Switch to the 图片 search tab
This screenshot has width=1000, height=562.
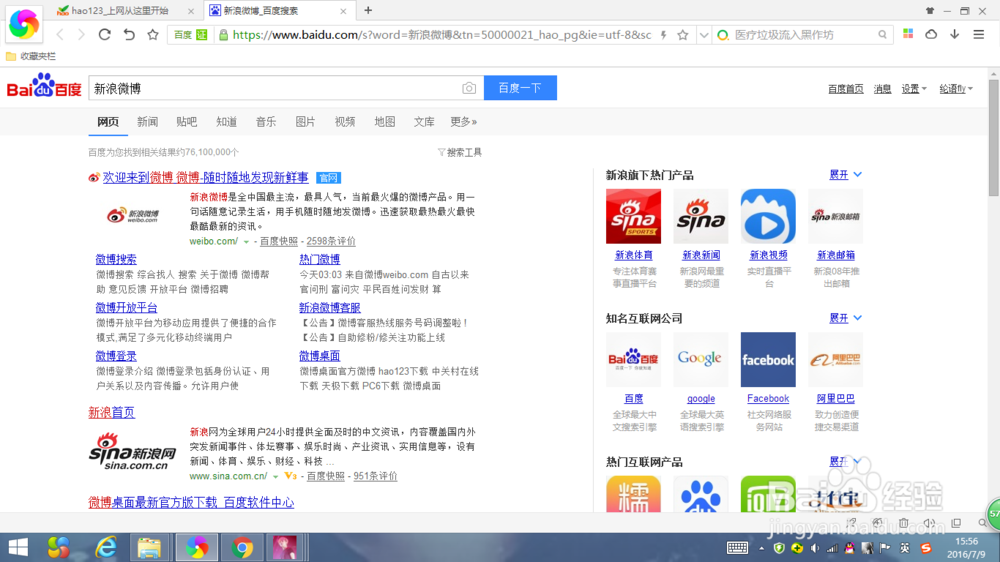305,122
